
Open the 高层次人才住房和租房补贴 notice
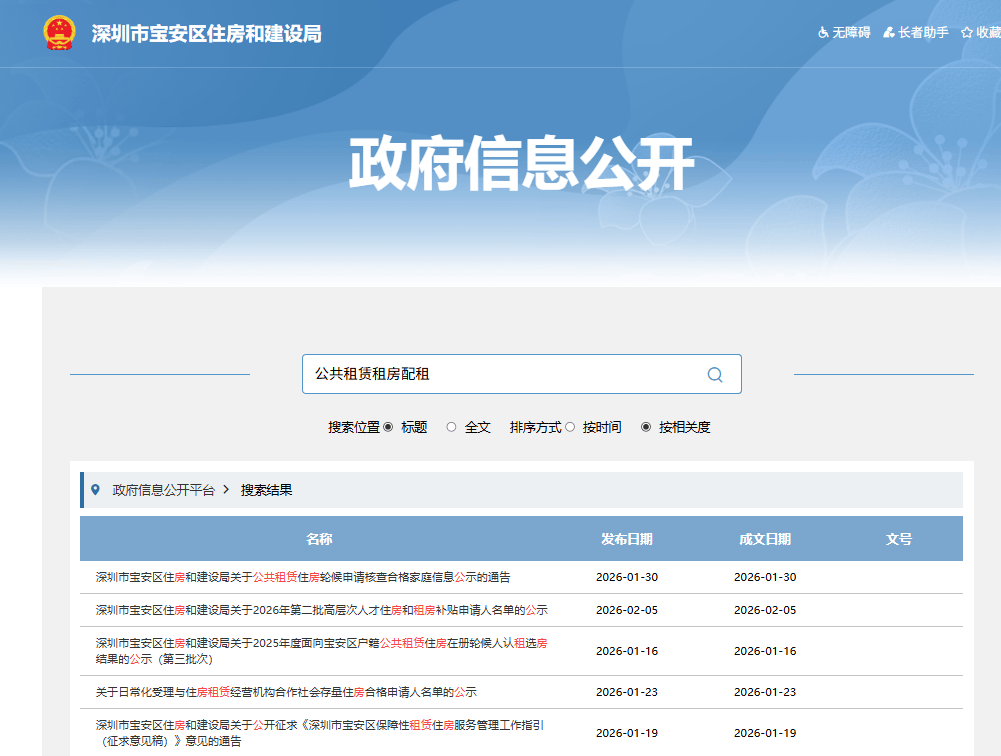310,612
